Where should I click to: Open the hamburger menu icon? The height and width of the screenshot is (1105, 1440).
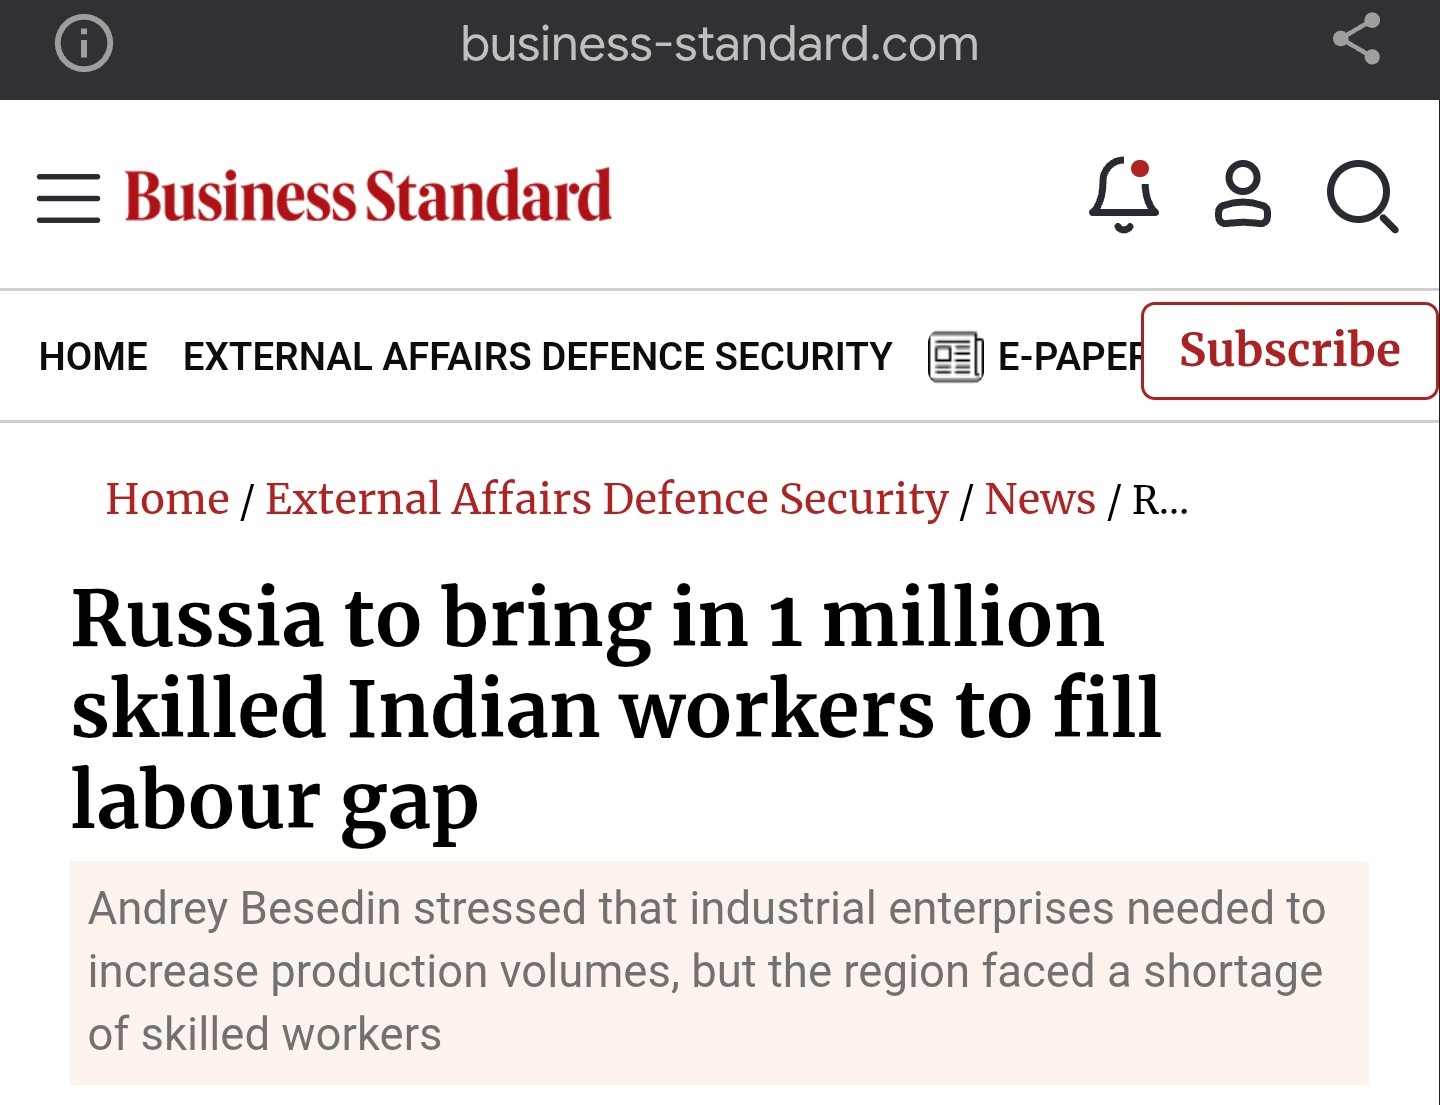68,197
